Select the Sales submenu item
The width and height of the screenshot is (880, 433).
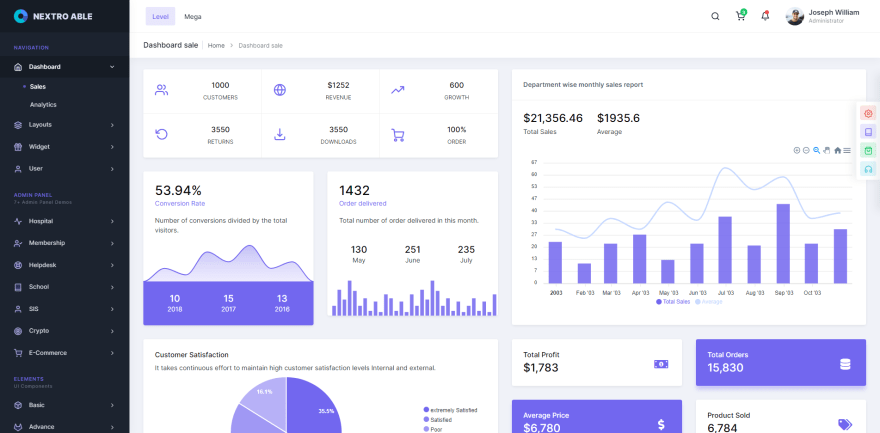click(38, 86)
